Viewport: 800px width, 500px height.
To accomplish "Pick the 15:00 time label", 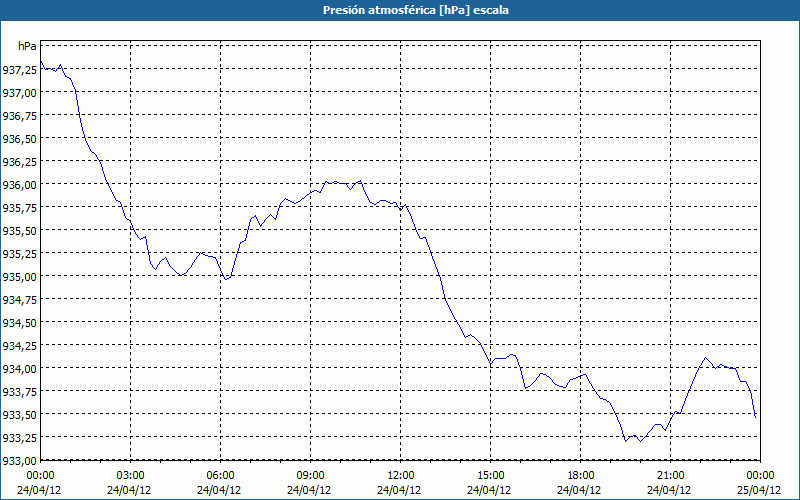I will pos(490,475).
